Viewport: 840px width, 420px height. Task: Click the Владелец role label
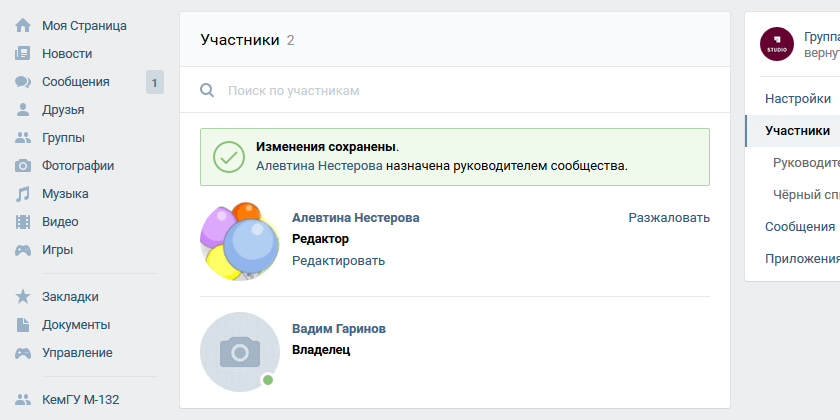click(x=321, y=350)
